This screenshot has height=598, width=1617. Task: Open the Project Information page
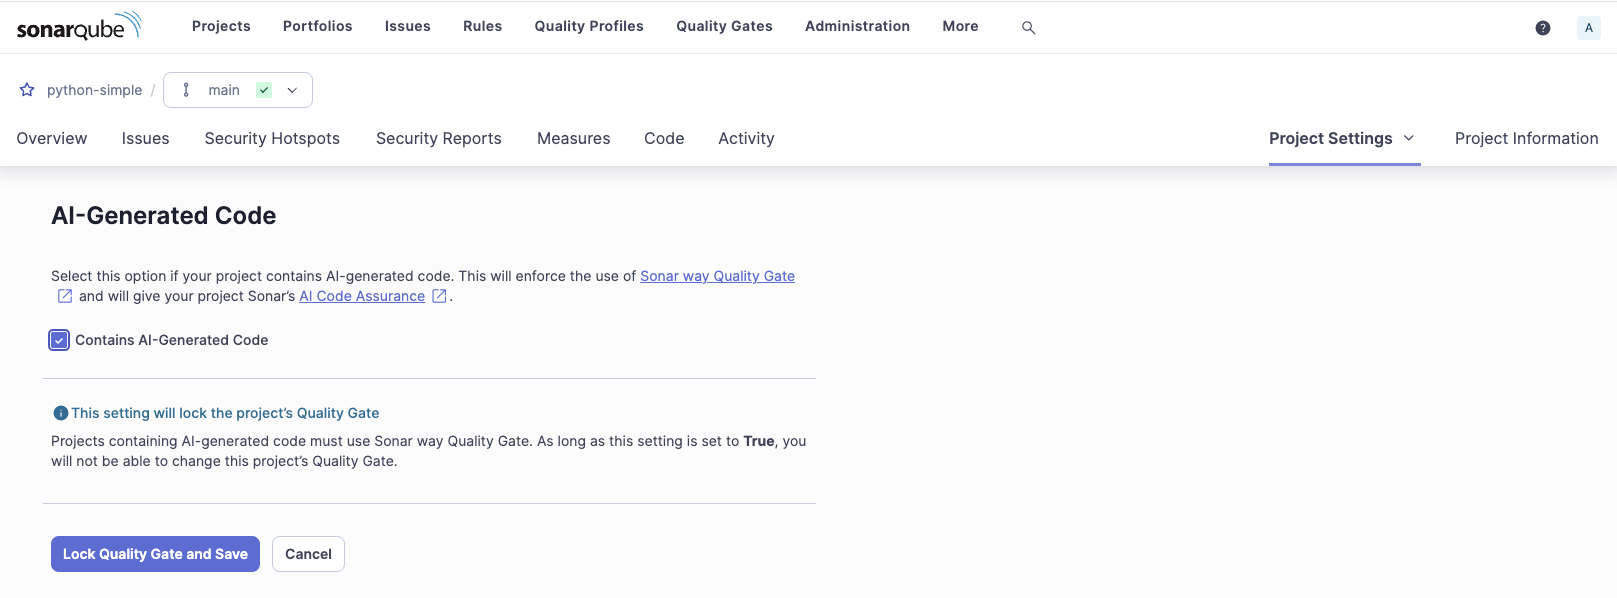point(1526,139)
